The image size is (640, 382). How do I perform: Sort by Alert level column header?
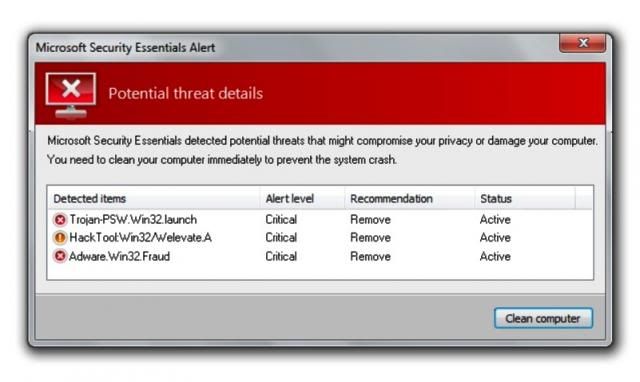tap(302, 199)
